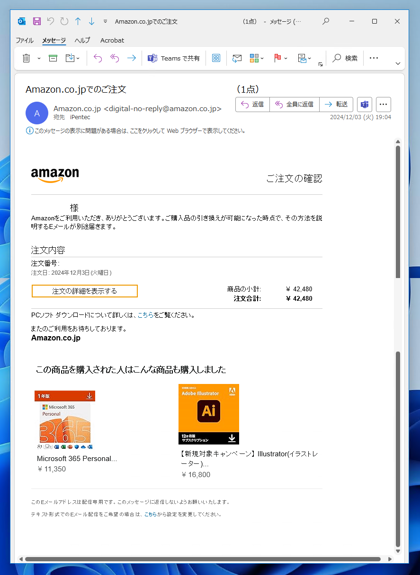Screen dimensions: 420x575
Task: Click the info bar to view in Web browser
Action: 136,131
